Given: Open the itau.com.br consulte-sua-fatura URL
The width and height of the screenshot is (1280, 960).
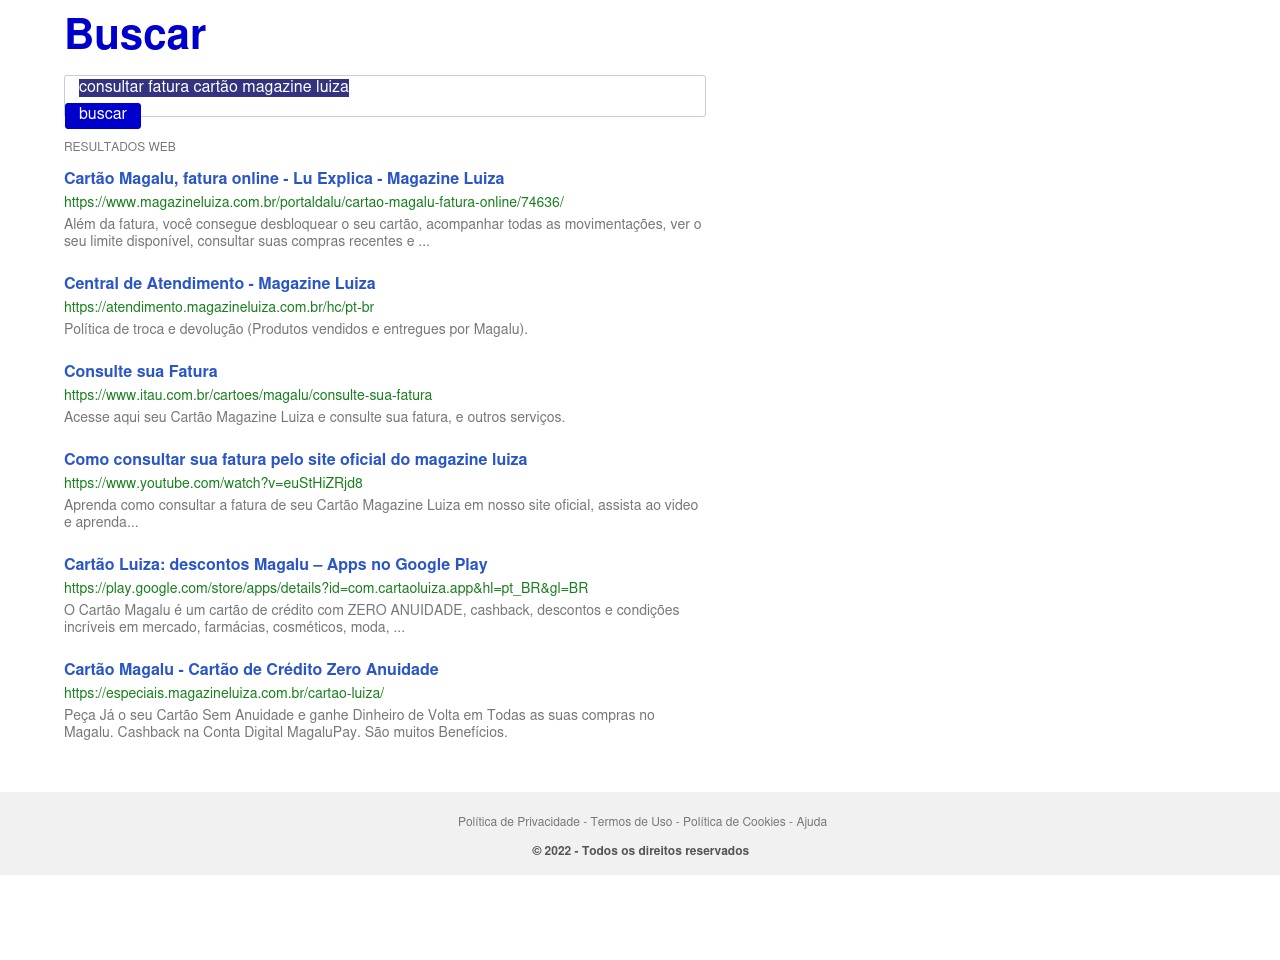Looking at the screenshot, I should click(248, 395).
